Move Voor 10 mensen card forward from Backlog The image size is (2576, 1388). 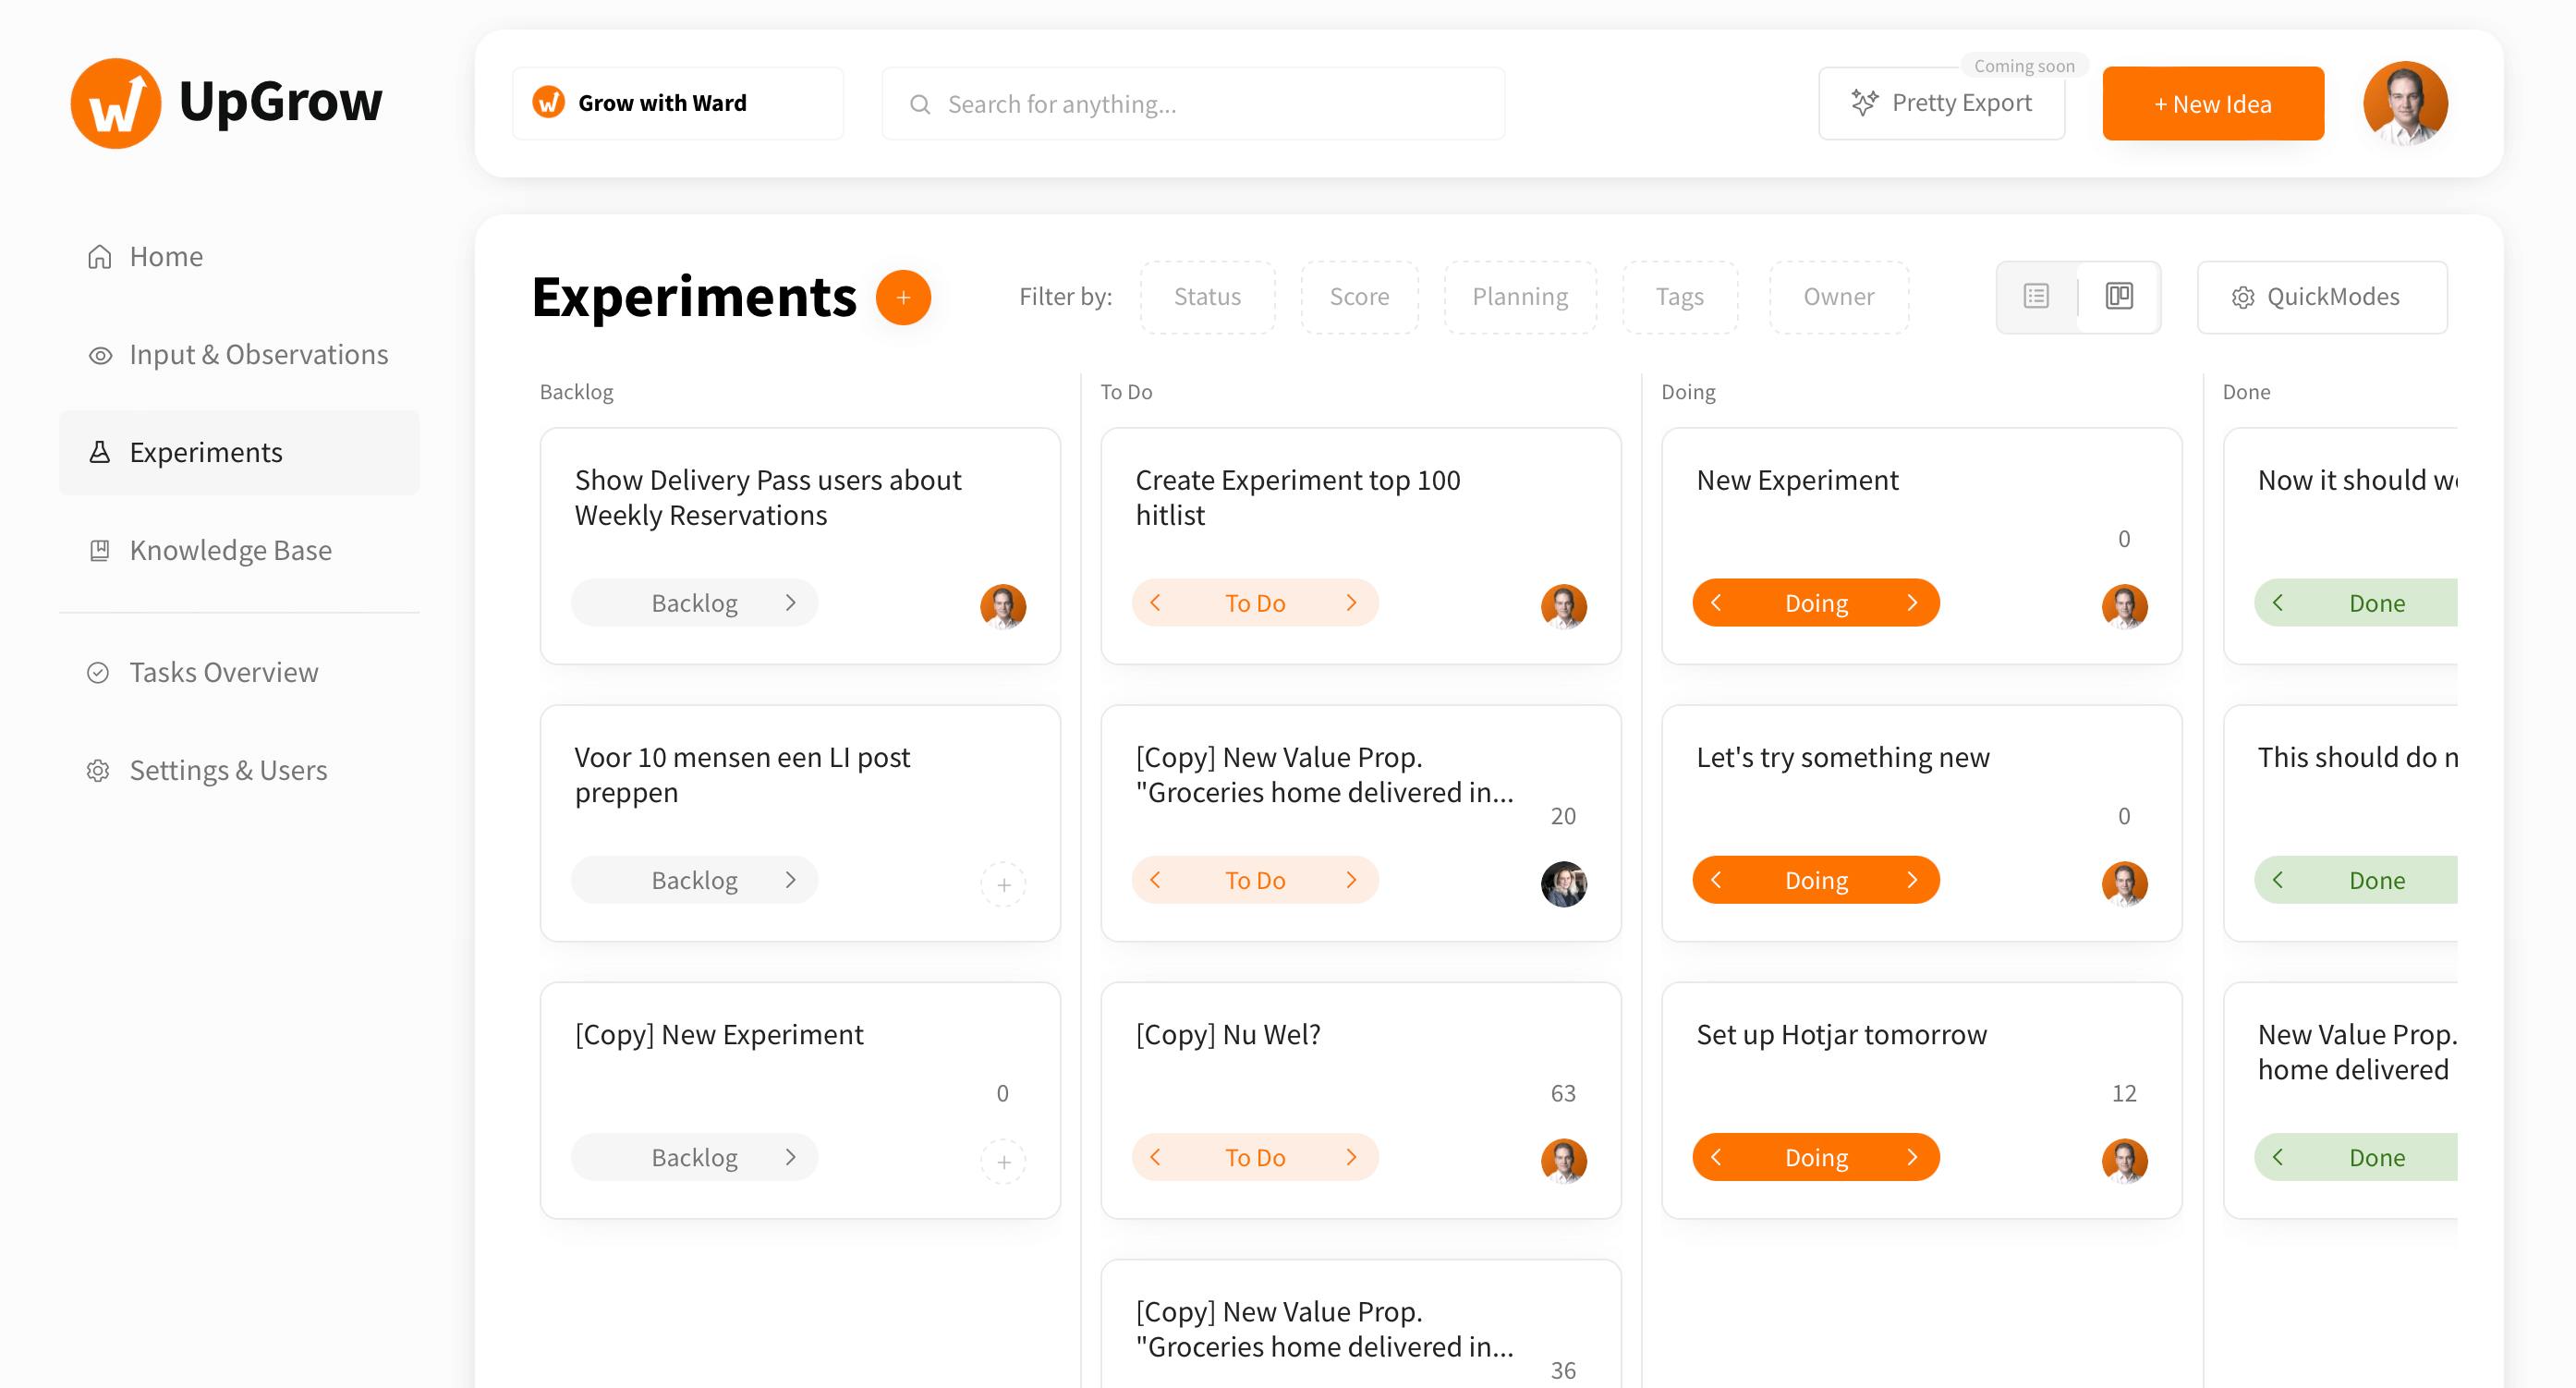coord(790,879)
